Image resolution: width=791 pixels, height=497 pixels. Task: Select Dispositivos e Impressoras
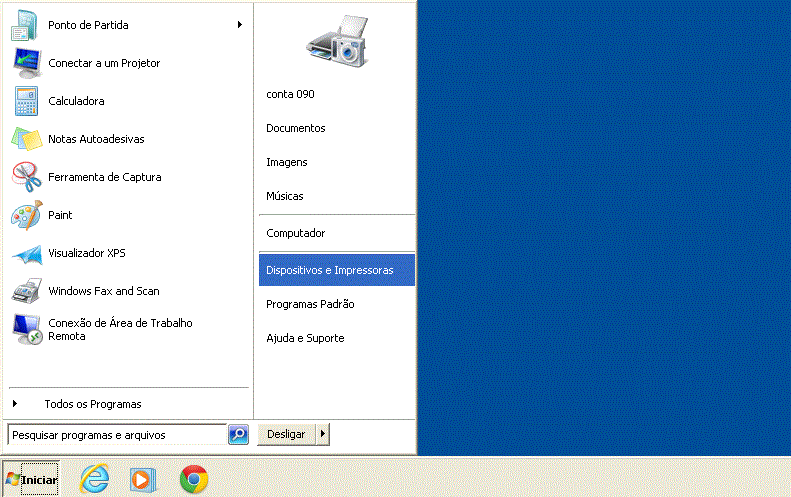point(337,270)
